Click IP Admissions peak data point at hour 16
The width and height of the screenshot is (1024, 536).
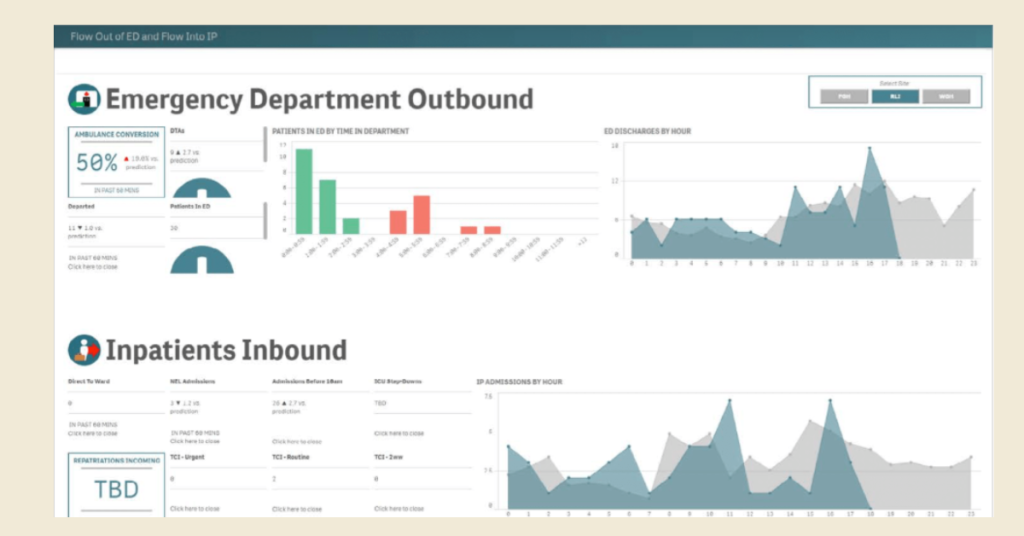(830, 400)
